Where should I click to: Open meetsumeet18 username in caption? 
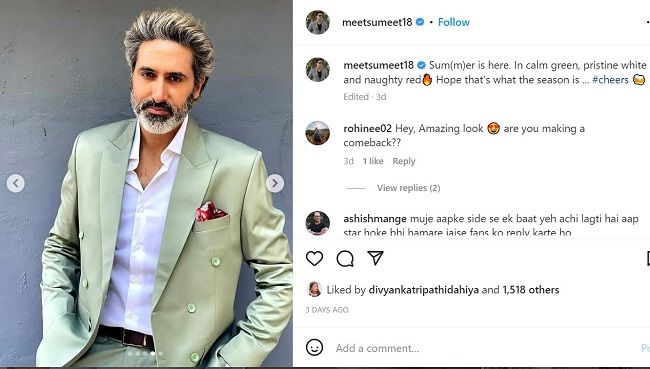coord(378,65)
